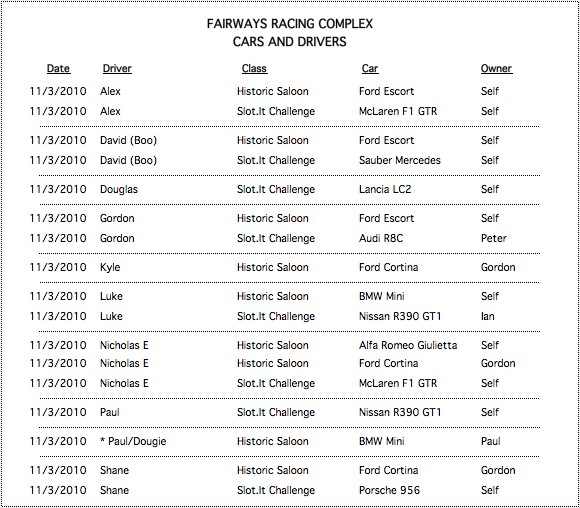The height and width of the screenshot is (508, 580).
Task: Click the Lancia LC2 car entry
Action: pos(385,189)
